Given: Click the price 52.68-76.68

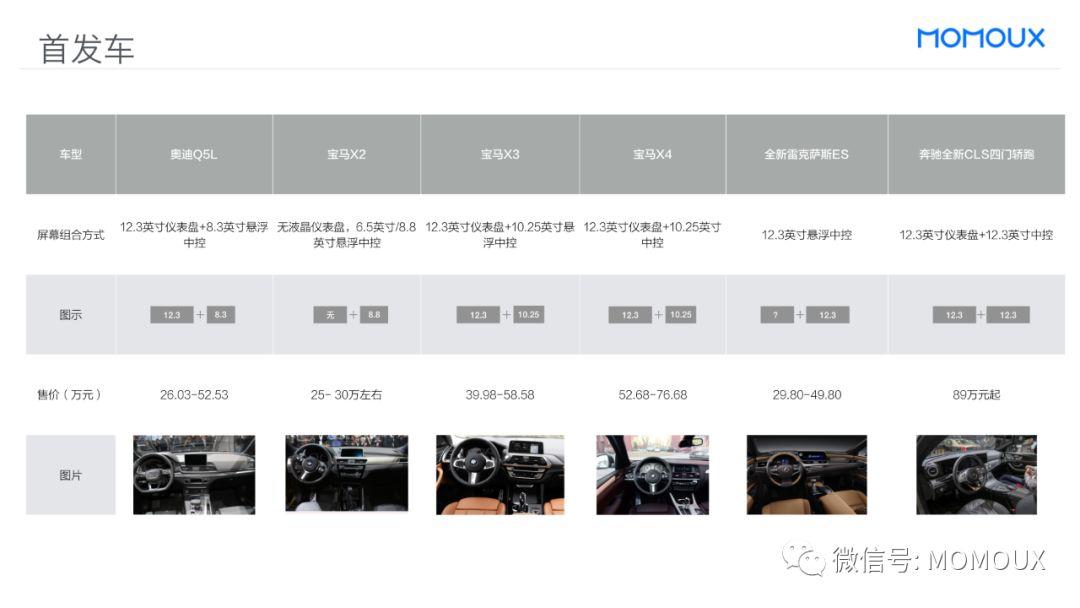Looking at the screenshot, I should pyautogui.click(x=652, y=395).
